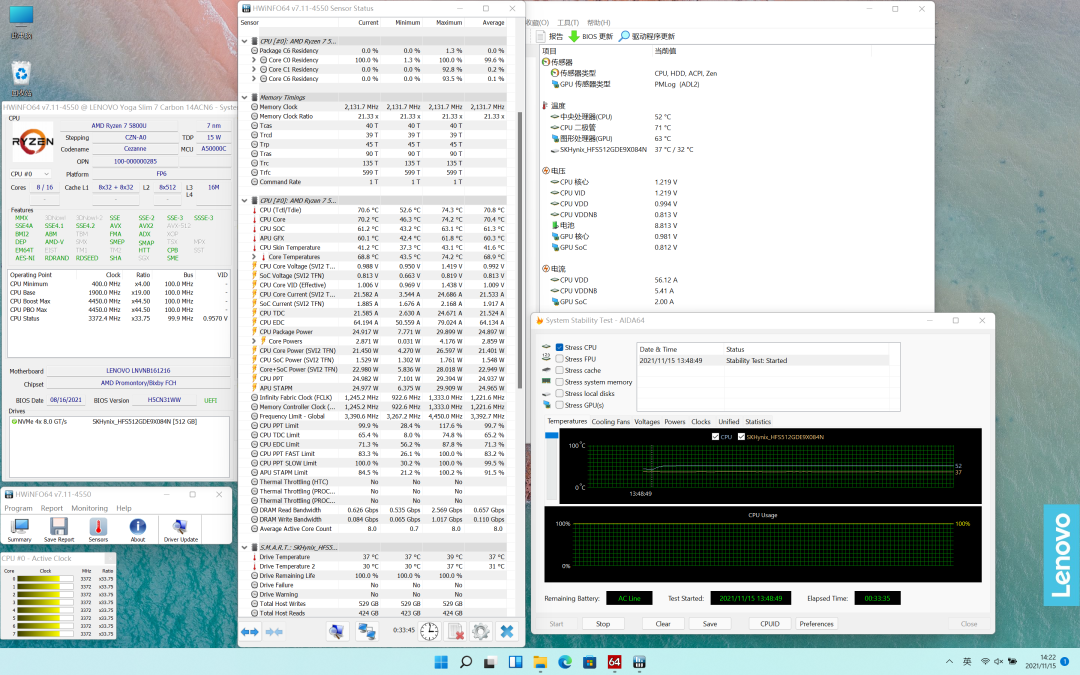Expand Core C6 Residency row
The width and height of the screenshot is (1080, 675).
point(253,79)
